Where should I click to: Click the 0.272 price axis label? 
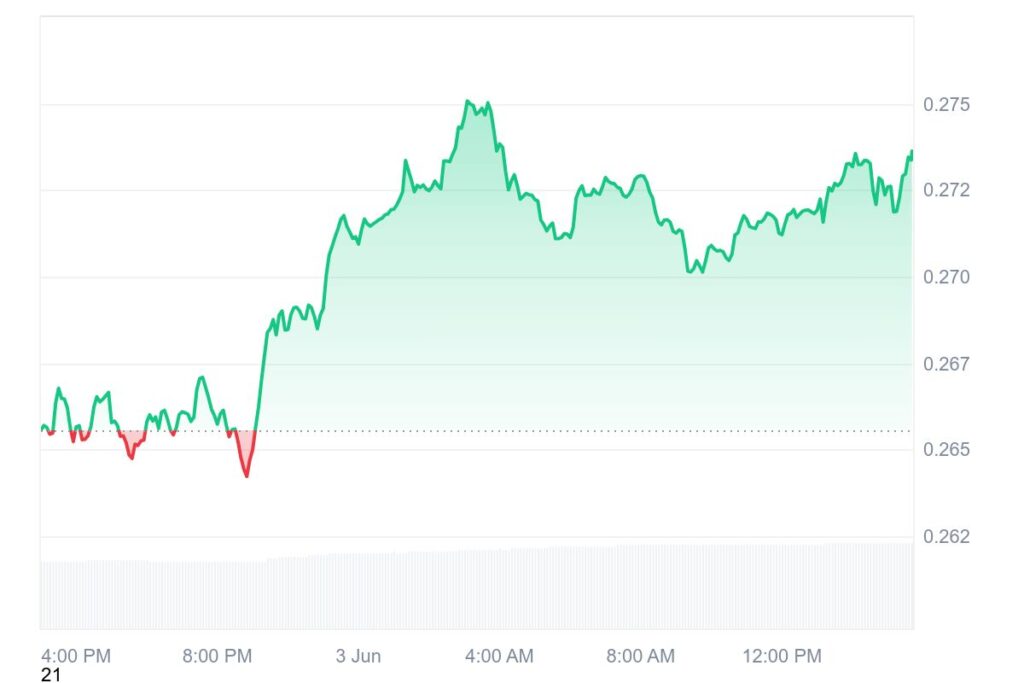click(945, 190)
